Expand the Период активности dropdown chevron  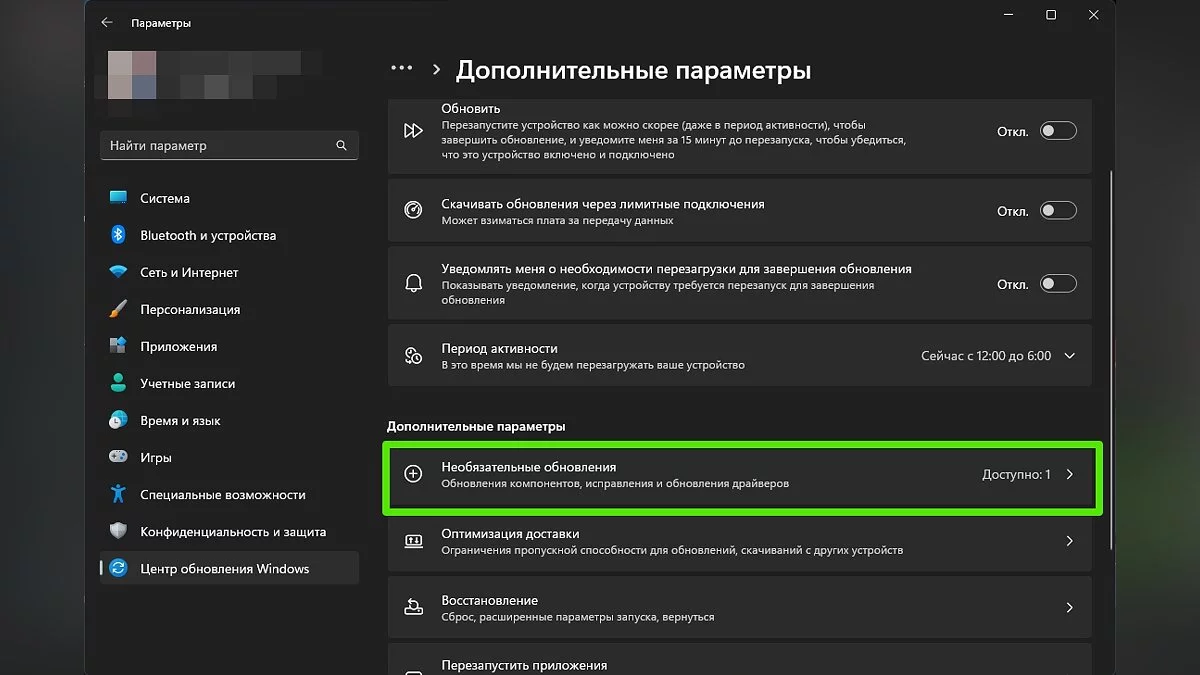(1070, 356)
